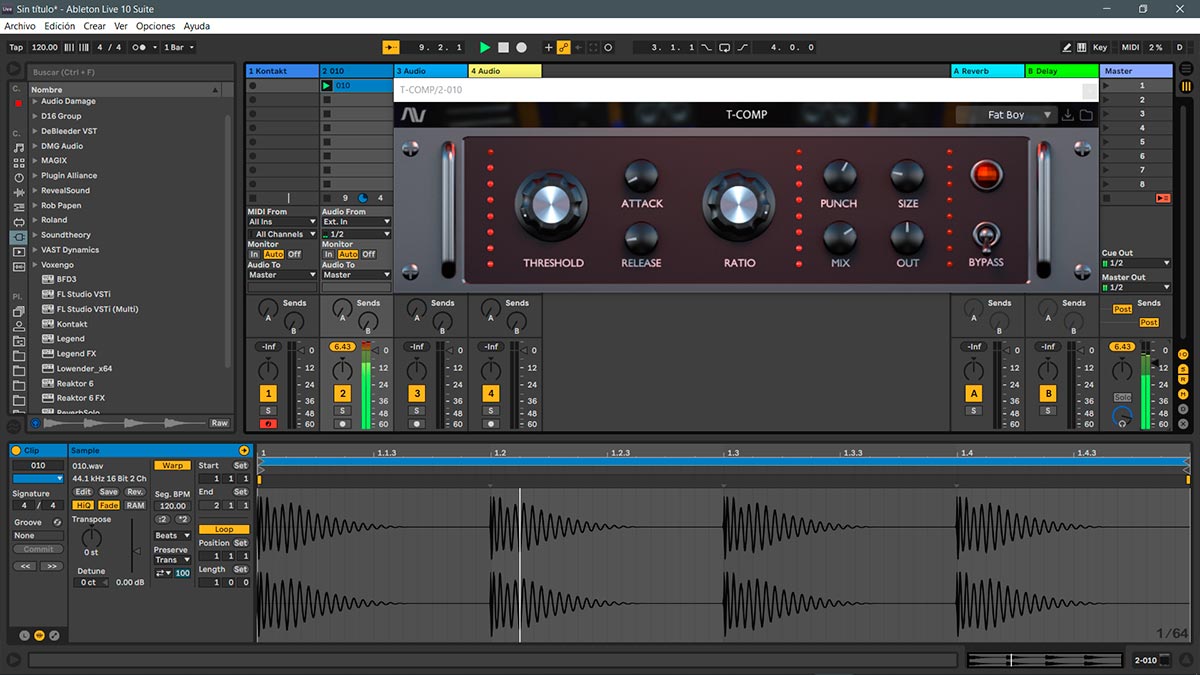Open the Opciones menu
1200x675 pixels.
(155, 26)
